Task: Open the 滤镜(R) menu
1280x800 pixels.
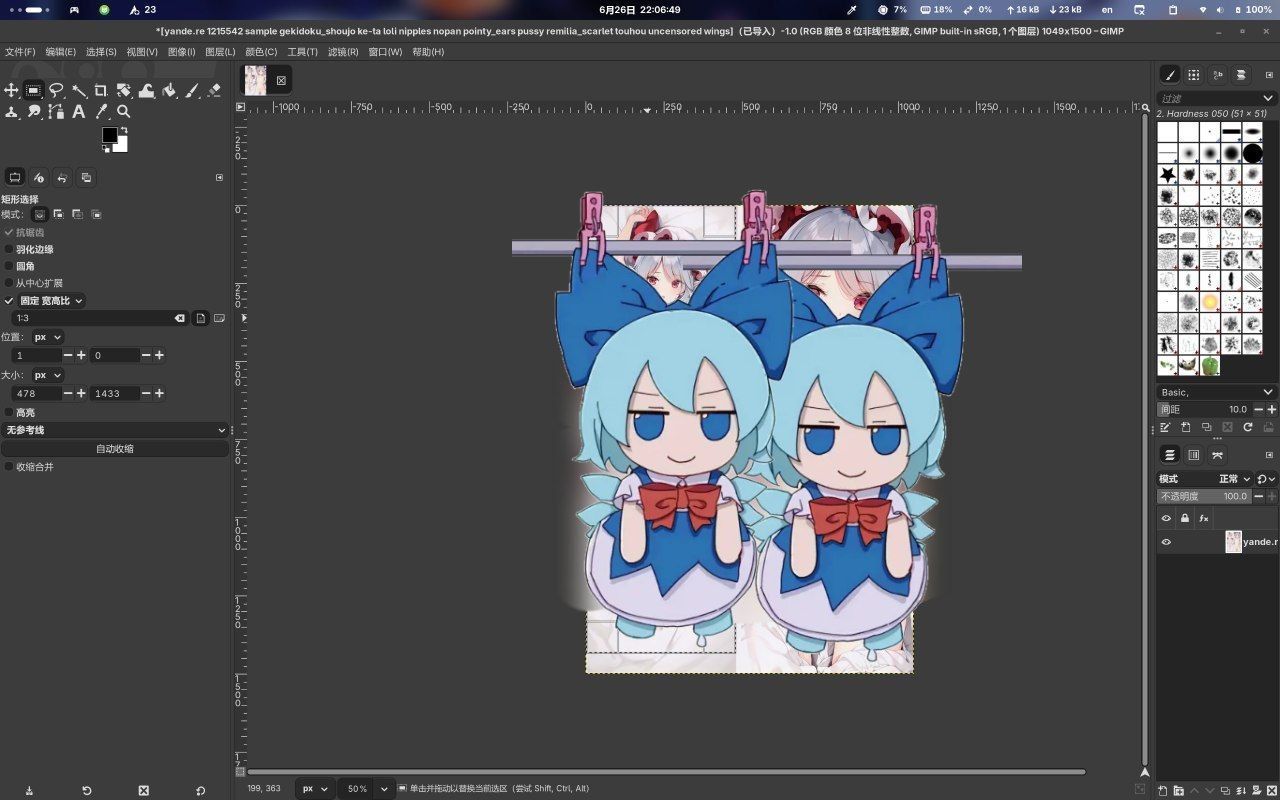Action: pyautogui.click(x=343, y=52)
